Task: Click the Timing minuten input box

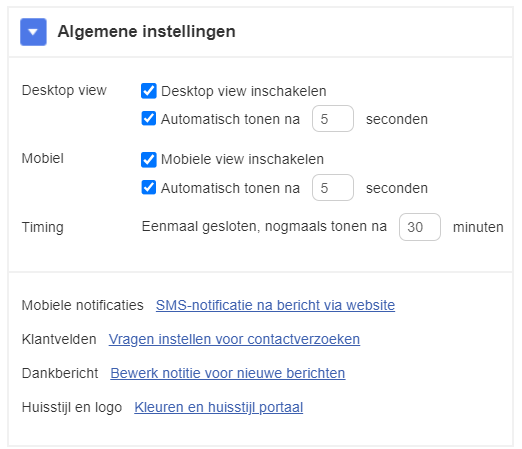Action: [420, 227]
